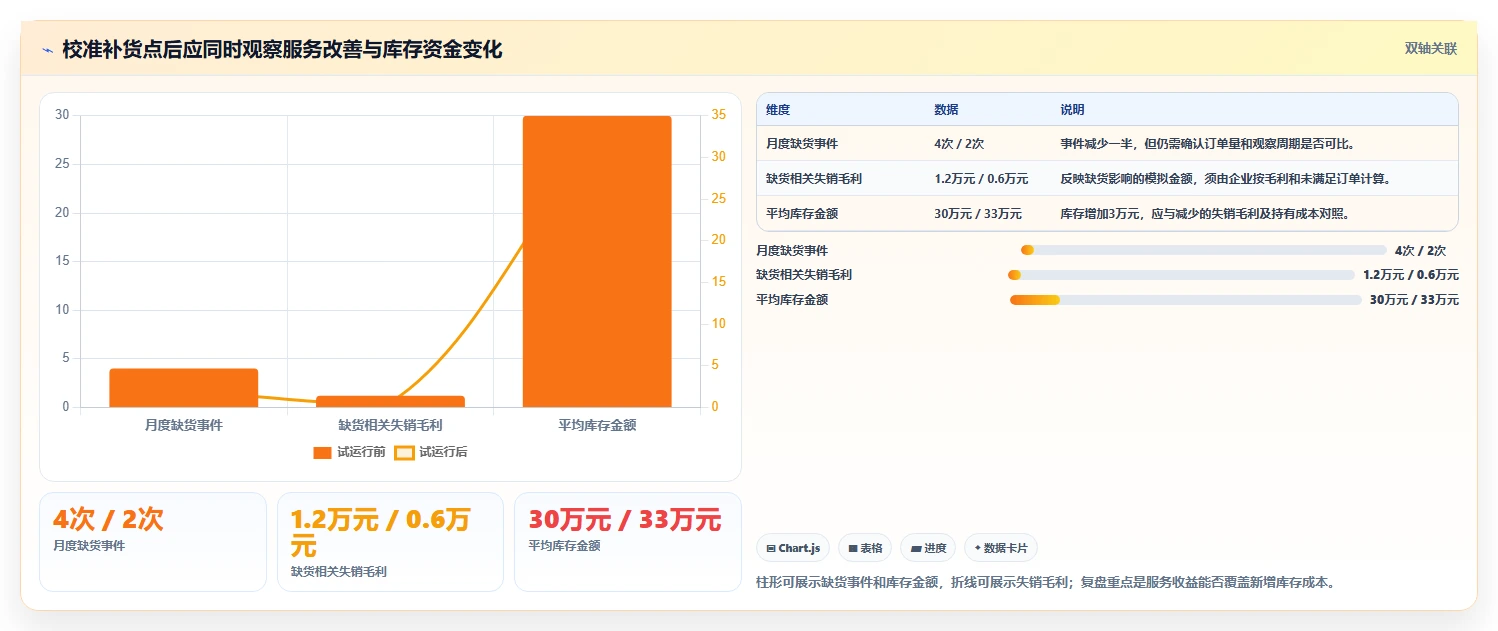The width and height of the screenshot is (1498, 631).
Task: Click the footer note starting 柱形可展示
Action: click(x=1046, y=582)
